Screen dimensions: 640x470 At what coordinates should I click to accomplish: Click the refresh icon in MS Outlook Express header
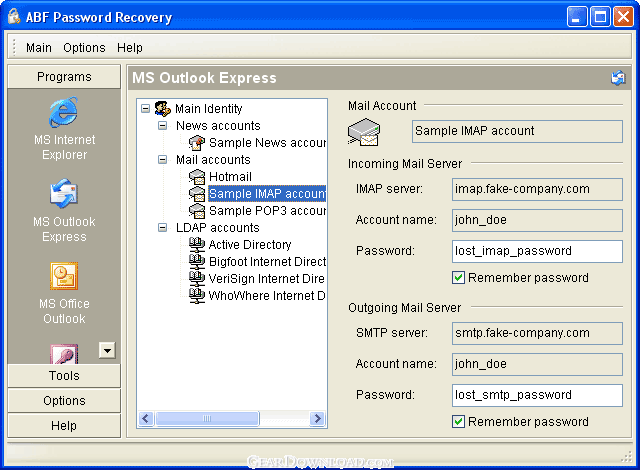tap(618, 78)
